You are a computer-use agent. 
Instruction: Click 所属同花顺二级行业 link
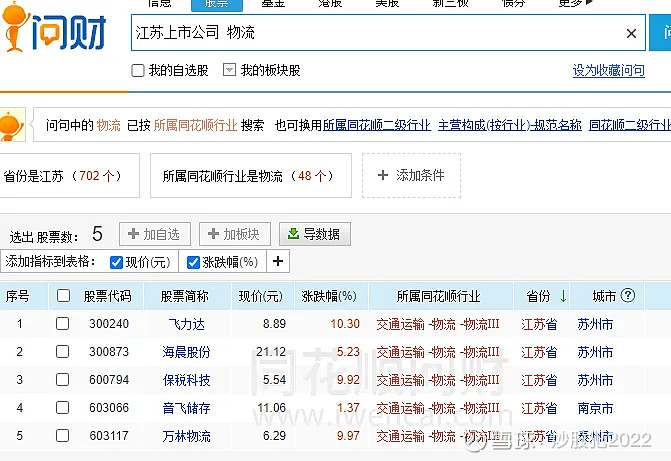click(x=377, y=125)
